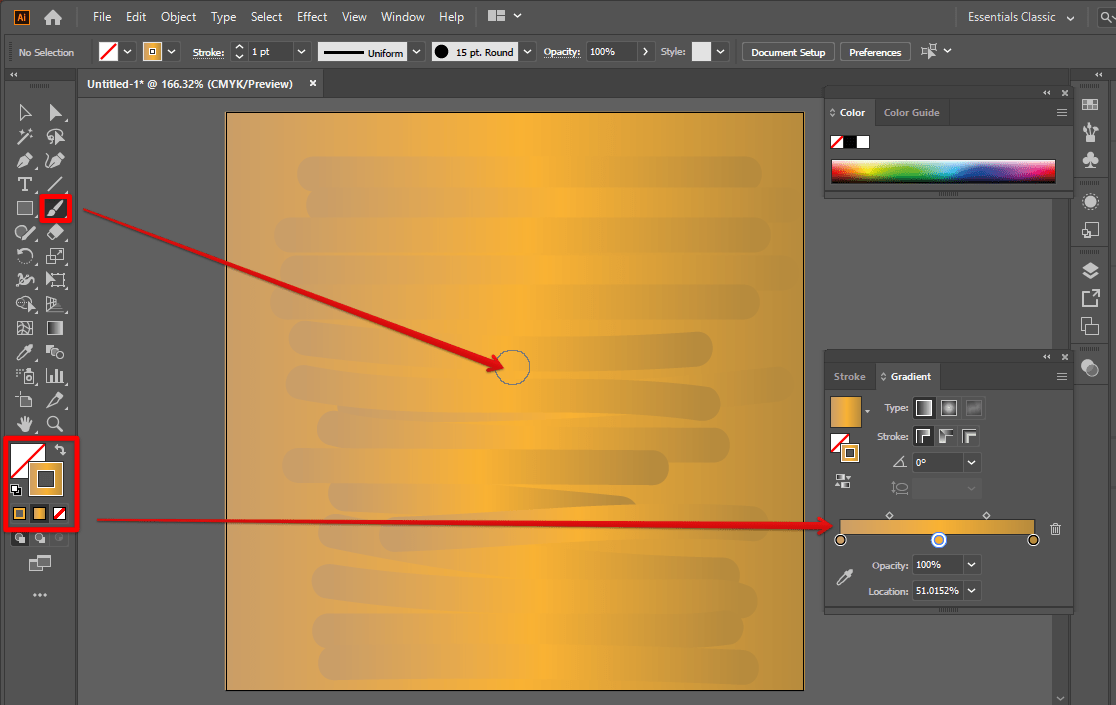Select the Hand tool
Viewport: 1116px width, 705px height.
(x=24, y=424)
